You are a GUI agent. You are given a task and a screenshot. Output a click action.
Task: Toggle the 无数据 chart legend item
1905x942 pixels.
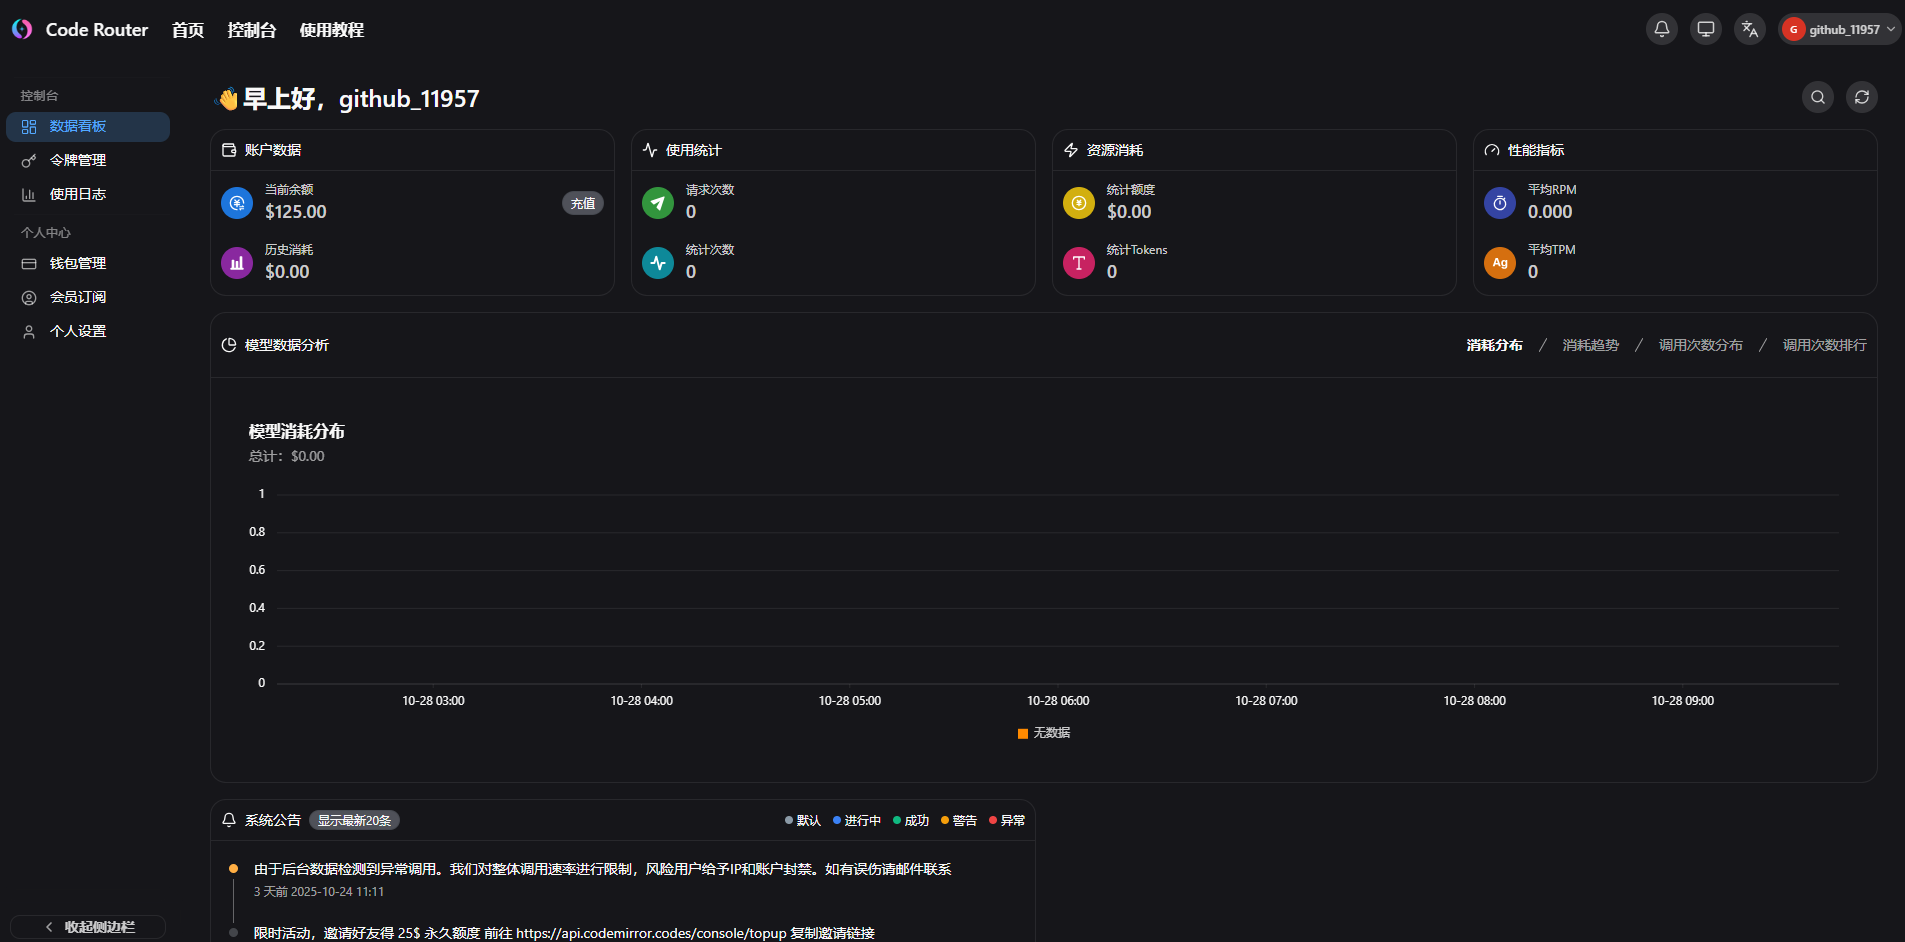click(1044, 733)
